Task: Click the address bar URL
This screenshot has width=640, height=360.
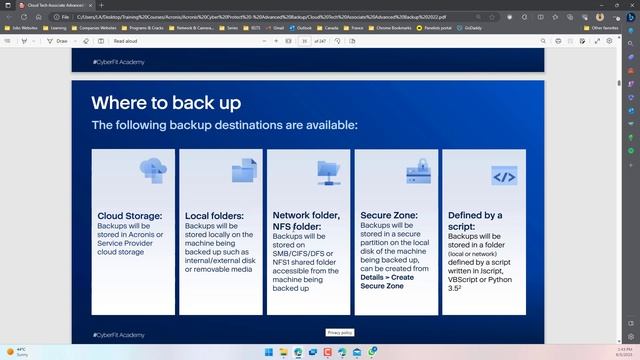Action: [261, 17]
